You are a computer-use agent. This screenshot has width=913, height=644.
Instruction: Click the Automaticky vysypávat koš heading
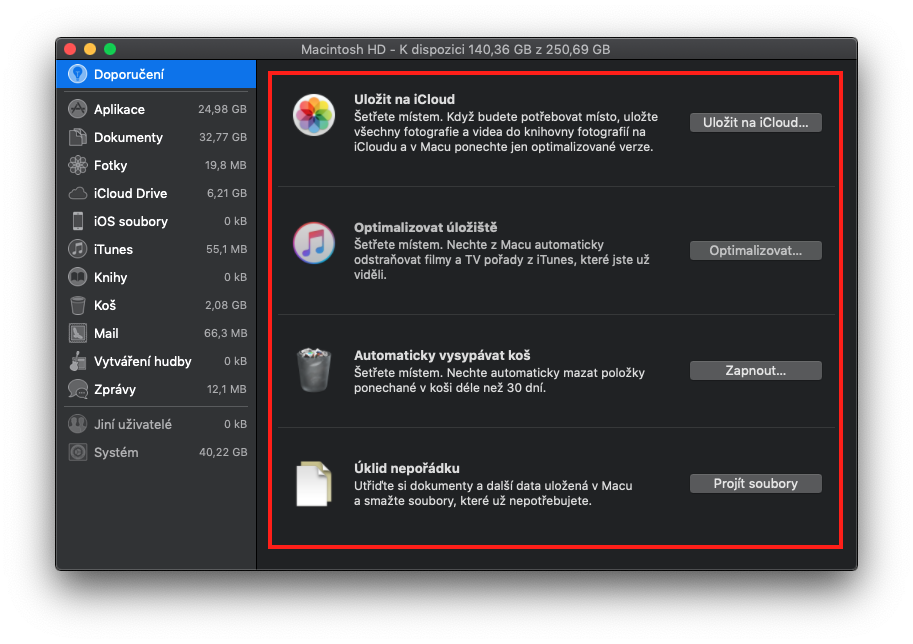442,355
